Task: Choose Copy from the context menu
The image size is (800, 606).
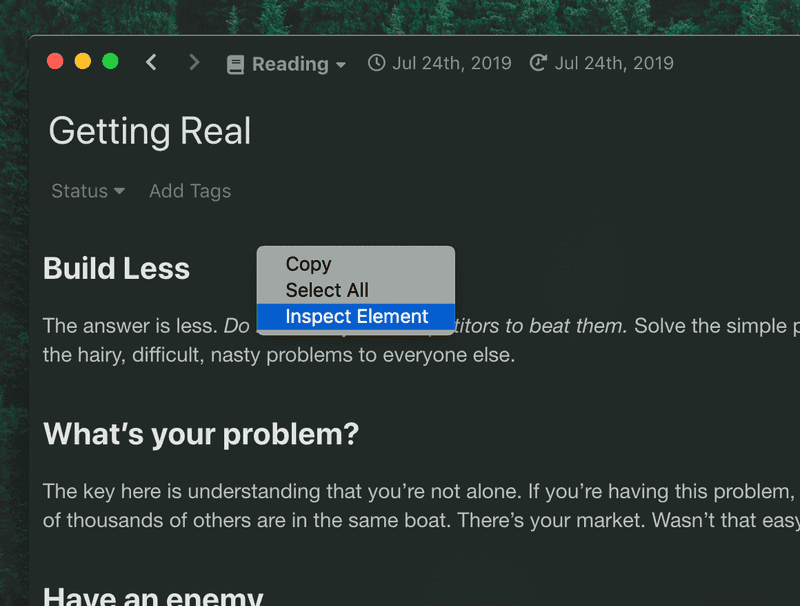Action: (x=308, y=264)
